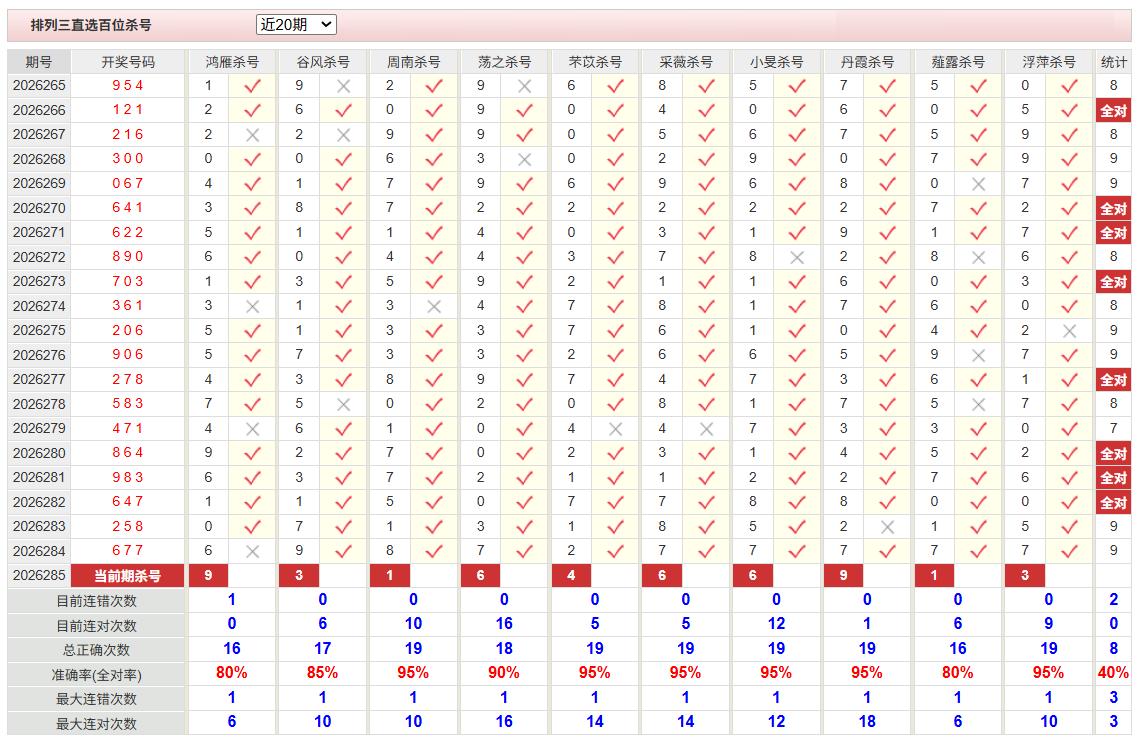The height and width of the screenshot is (744, 1142).
Task: Select the 目前连错次数 row label
Action: pos(96,601)
